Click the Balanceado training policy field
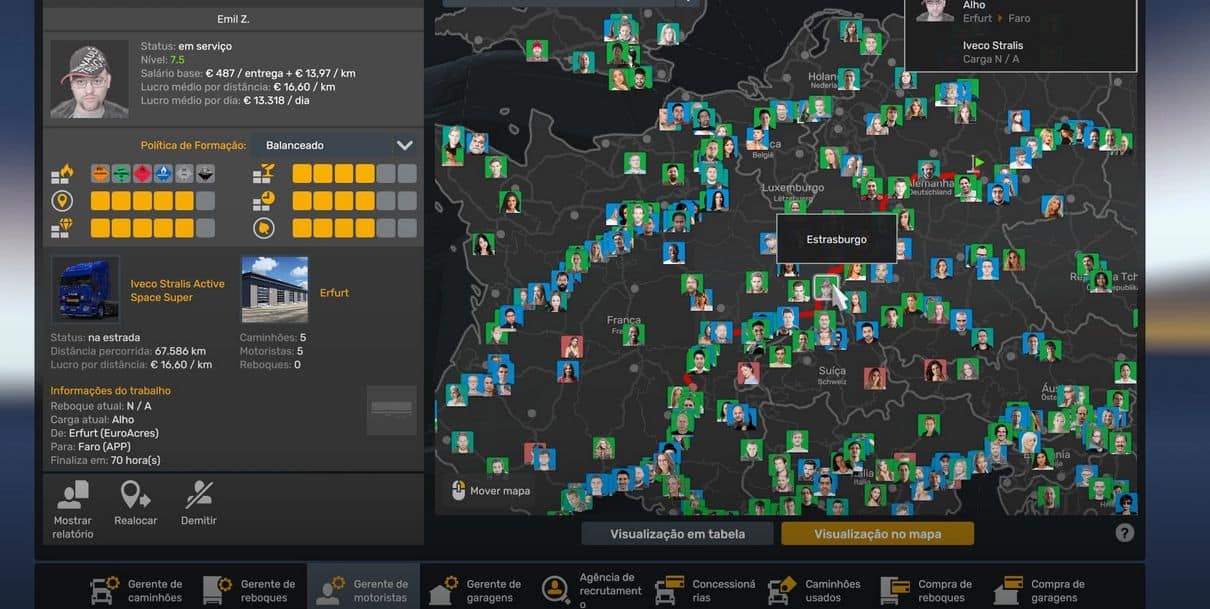 coord(320,145)
